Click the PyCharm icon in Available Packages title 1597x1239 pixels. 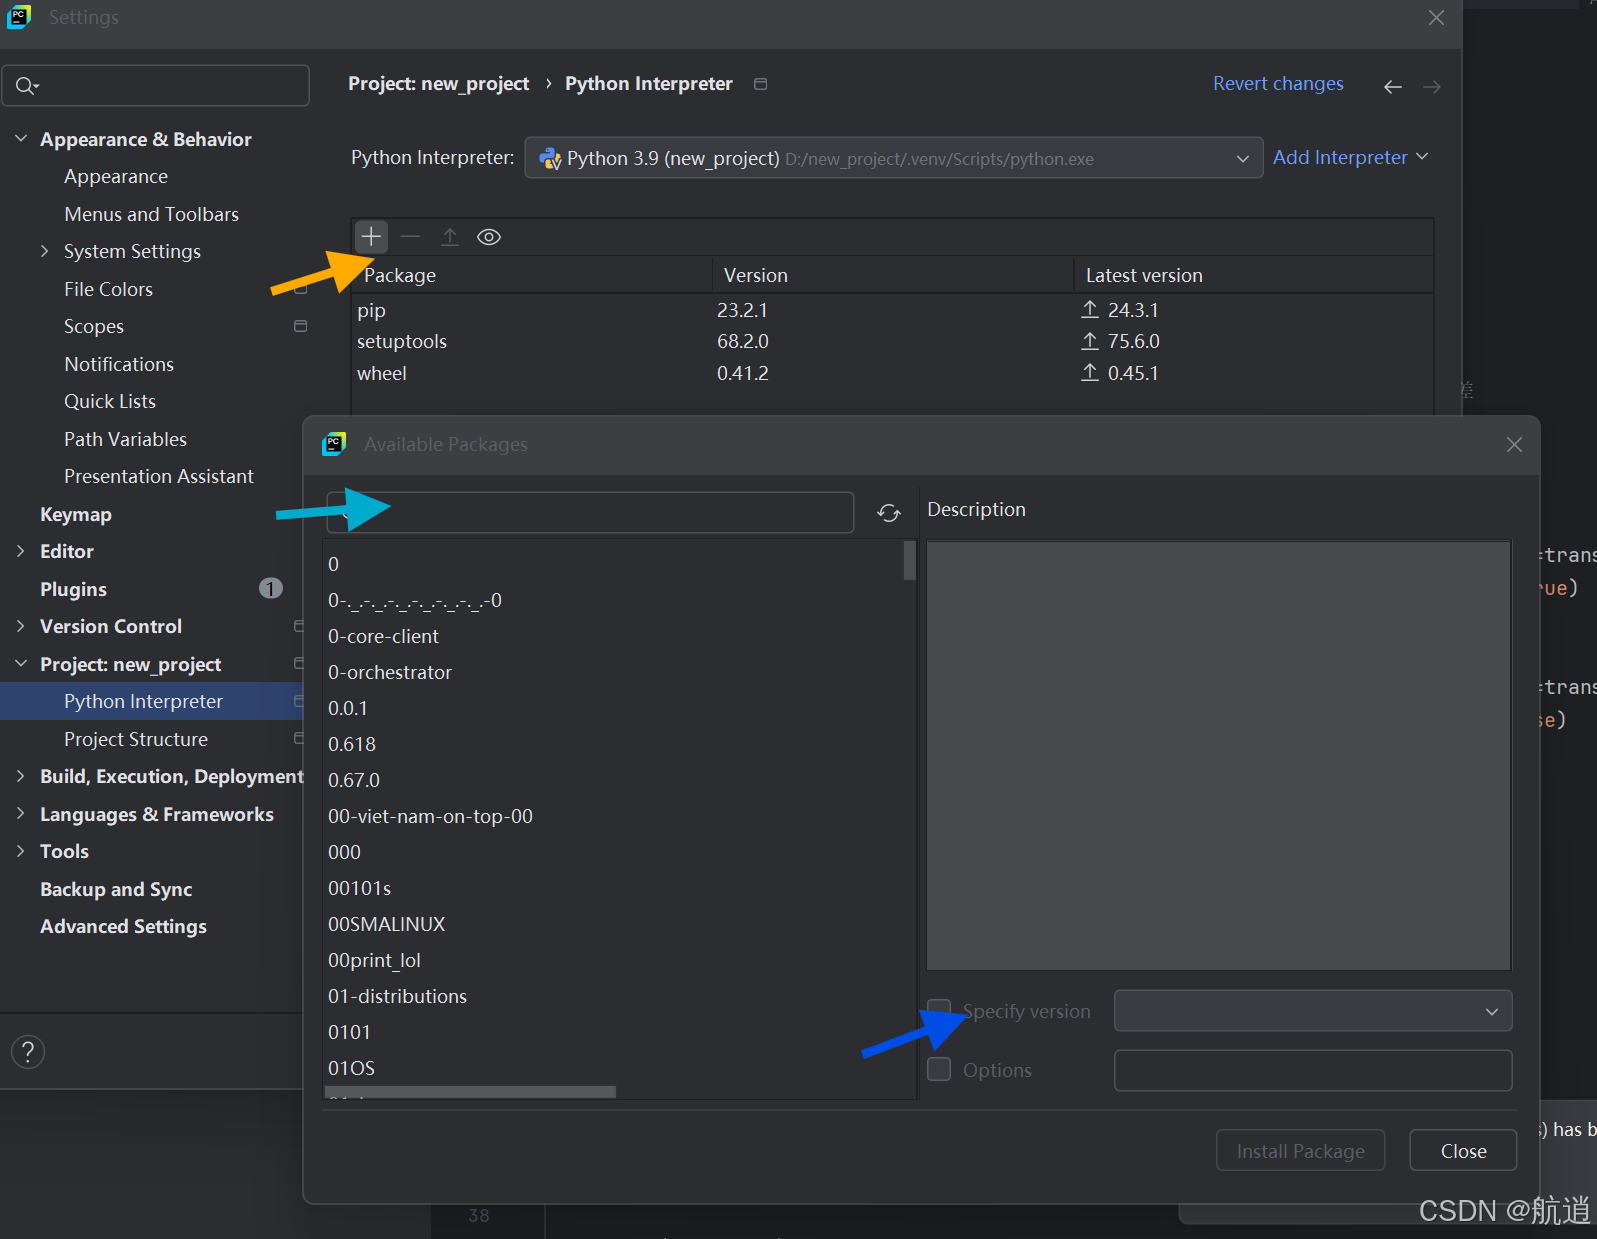(334, 444)
